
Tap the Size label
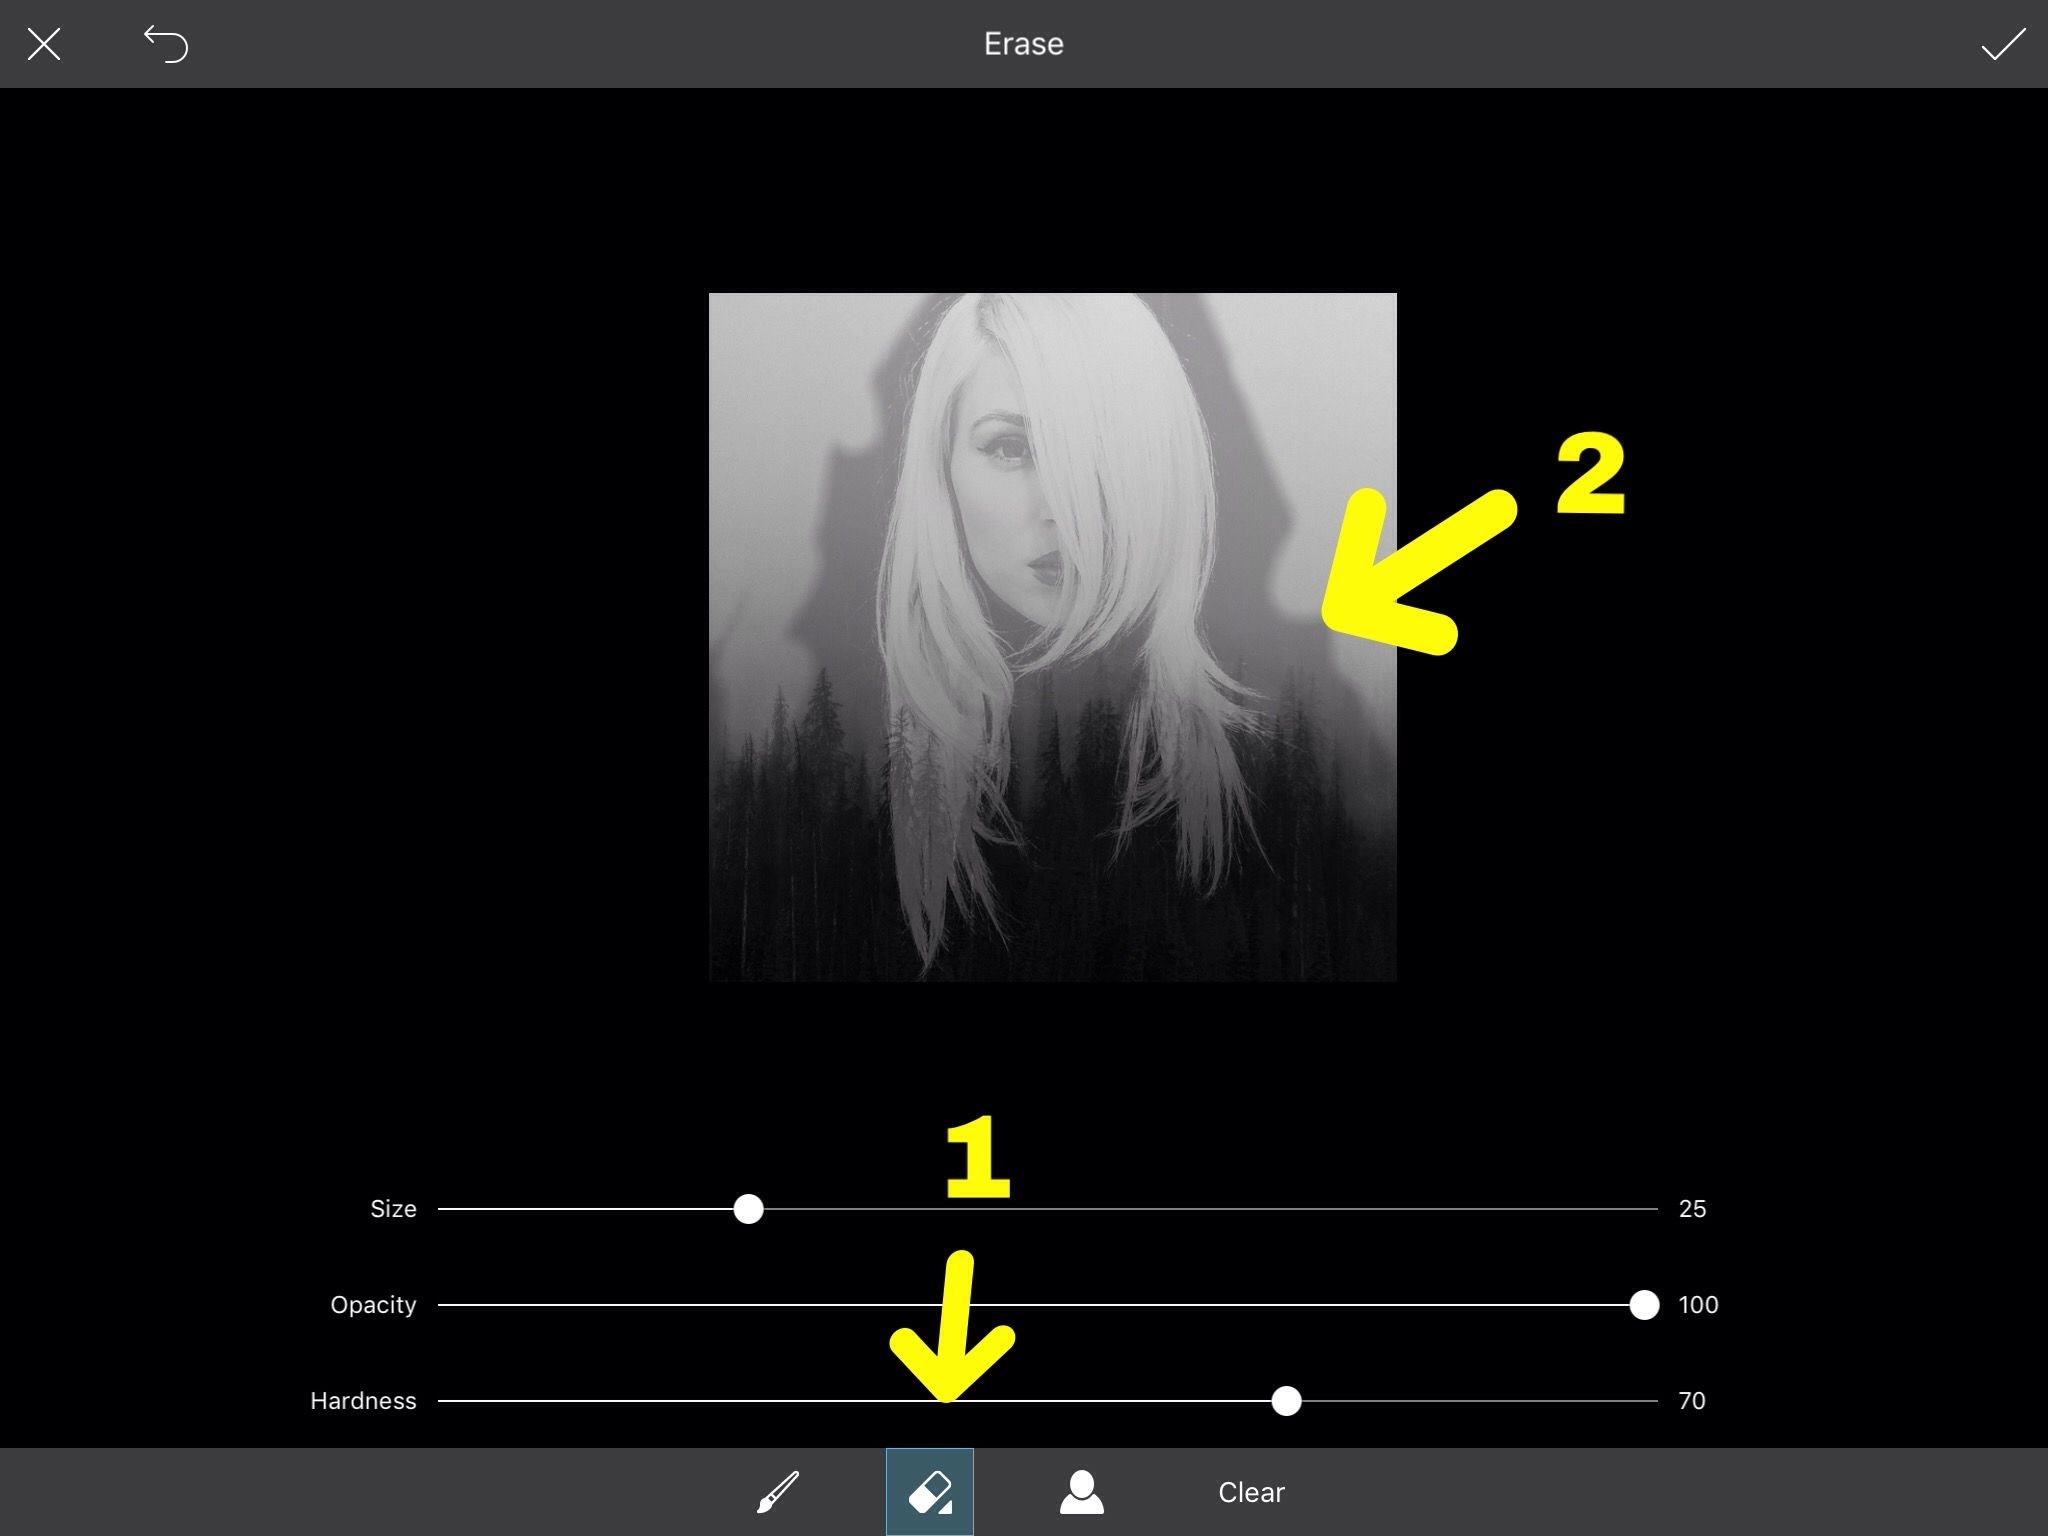coord(393,1209)
